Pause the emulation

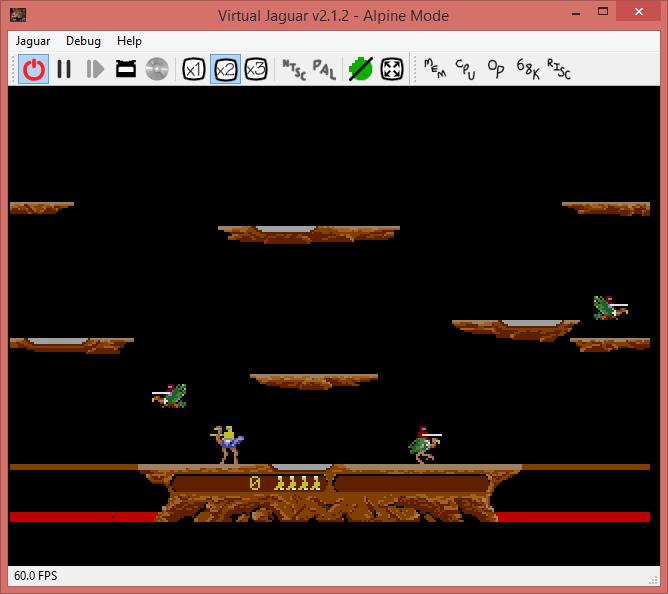point(64,69)
